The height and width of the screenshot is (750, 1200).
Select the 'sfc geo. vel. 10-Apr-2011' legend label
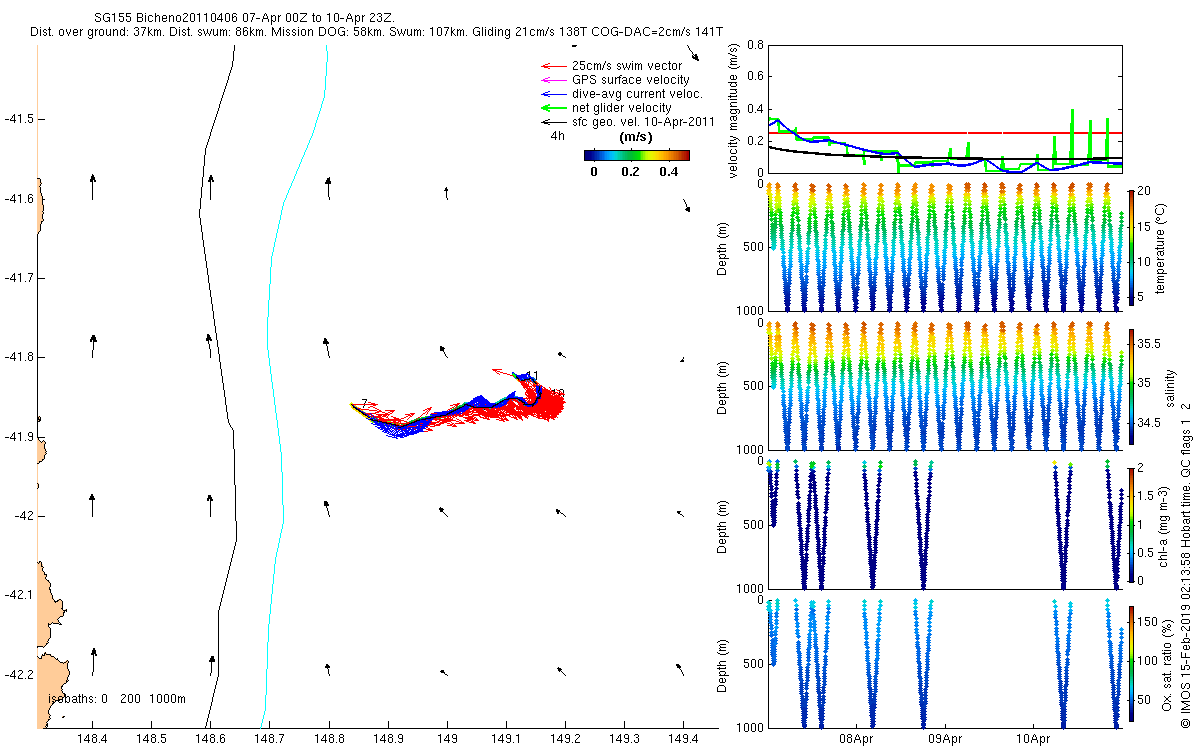642,122
